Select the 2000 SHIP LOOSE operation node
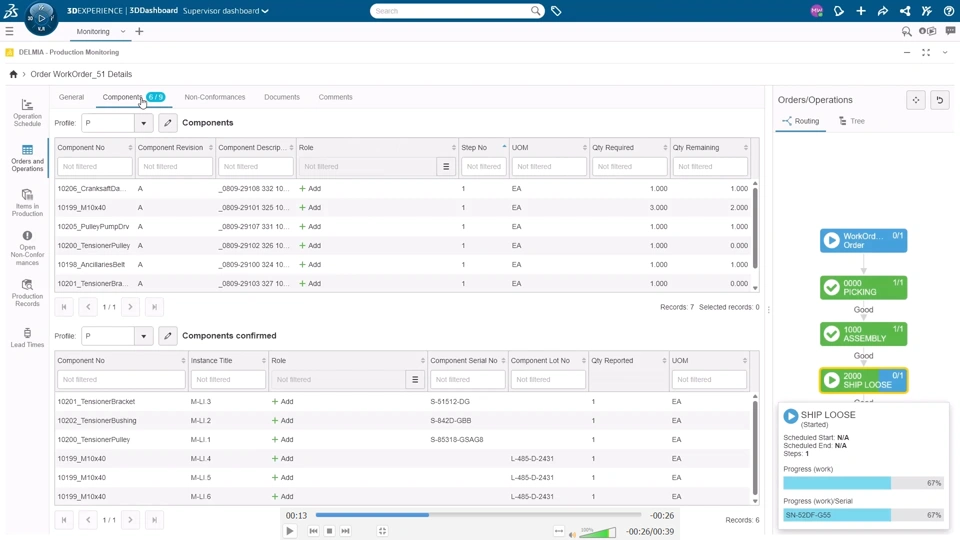 click(x=863, y=380)
